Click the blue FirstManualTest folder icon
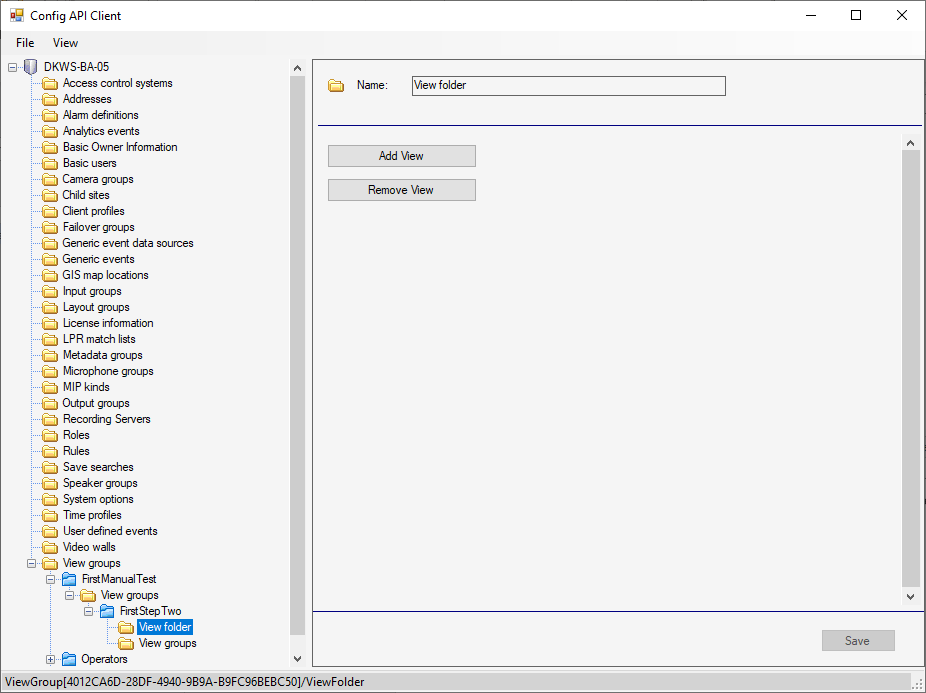The image size is (926, 693). 69,579
